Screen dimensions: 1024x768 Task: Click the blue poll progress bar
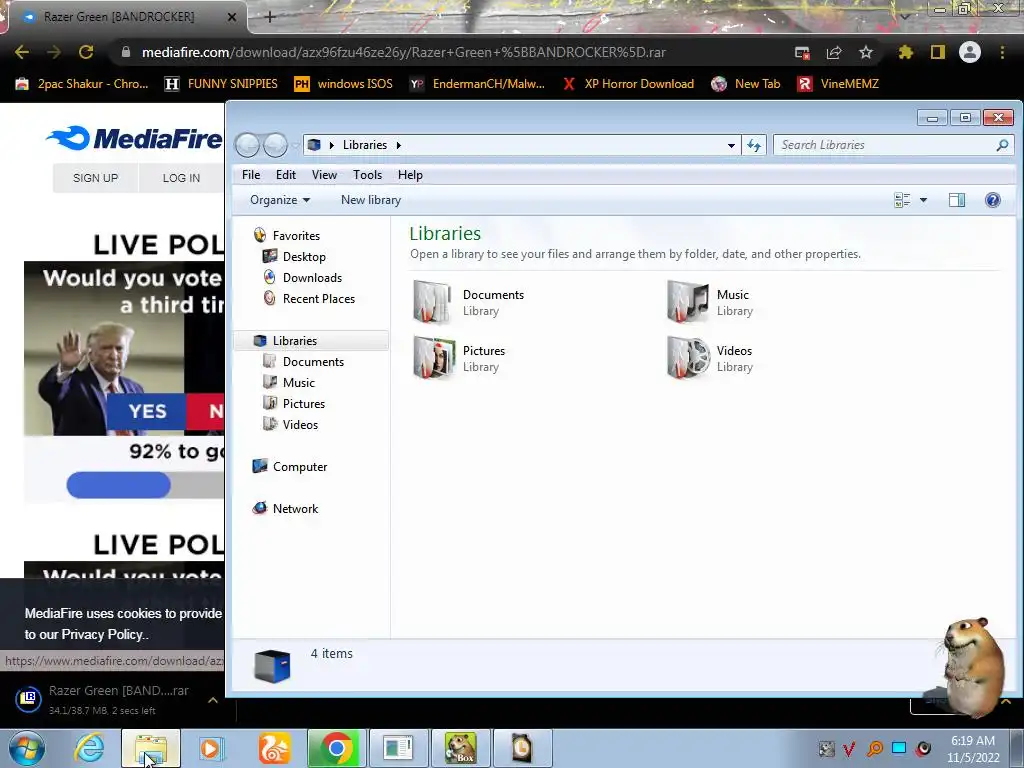118,485
